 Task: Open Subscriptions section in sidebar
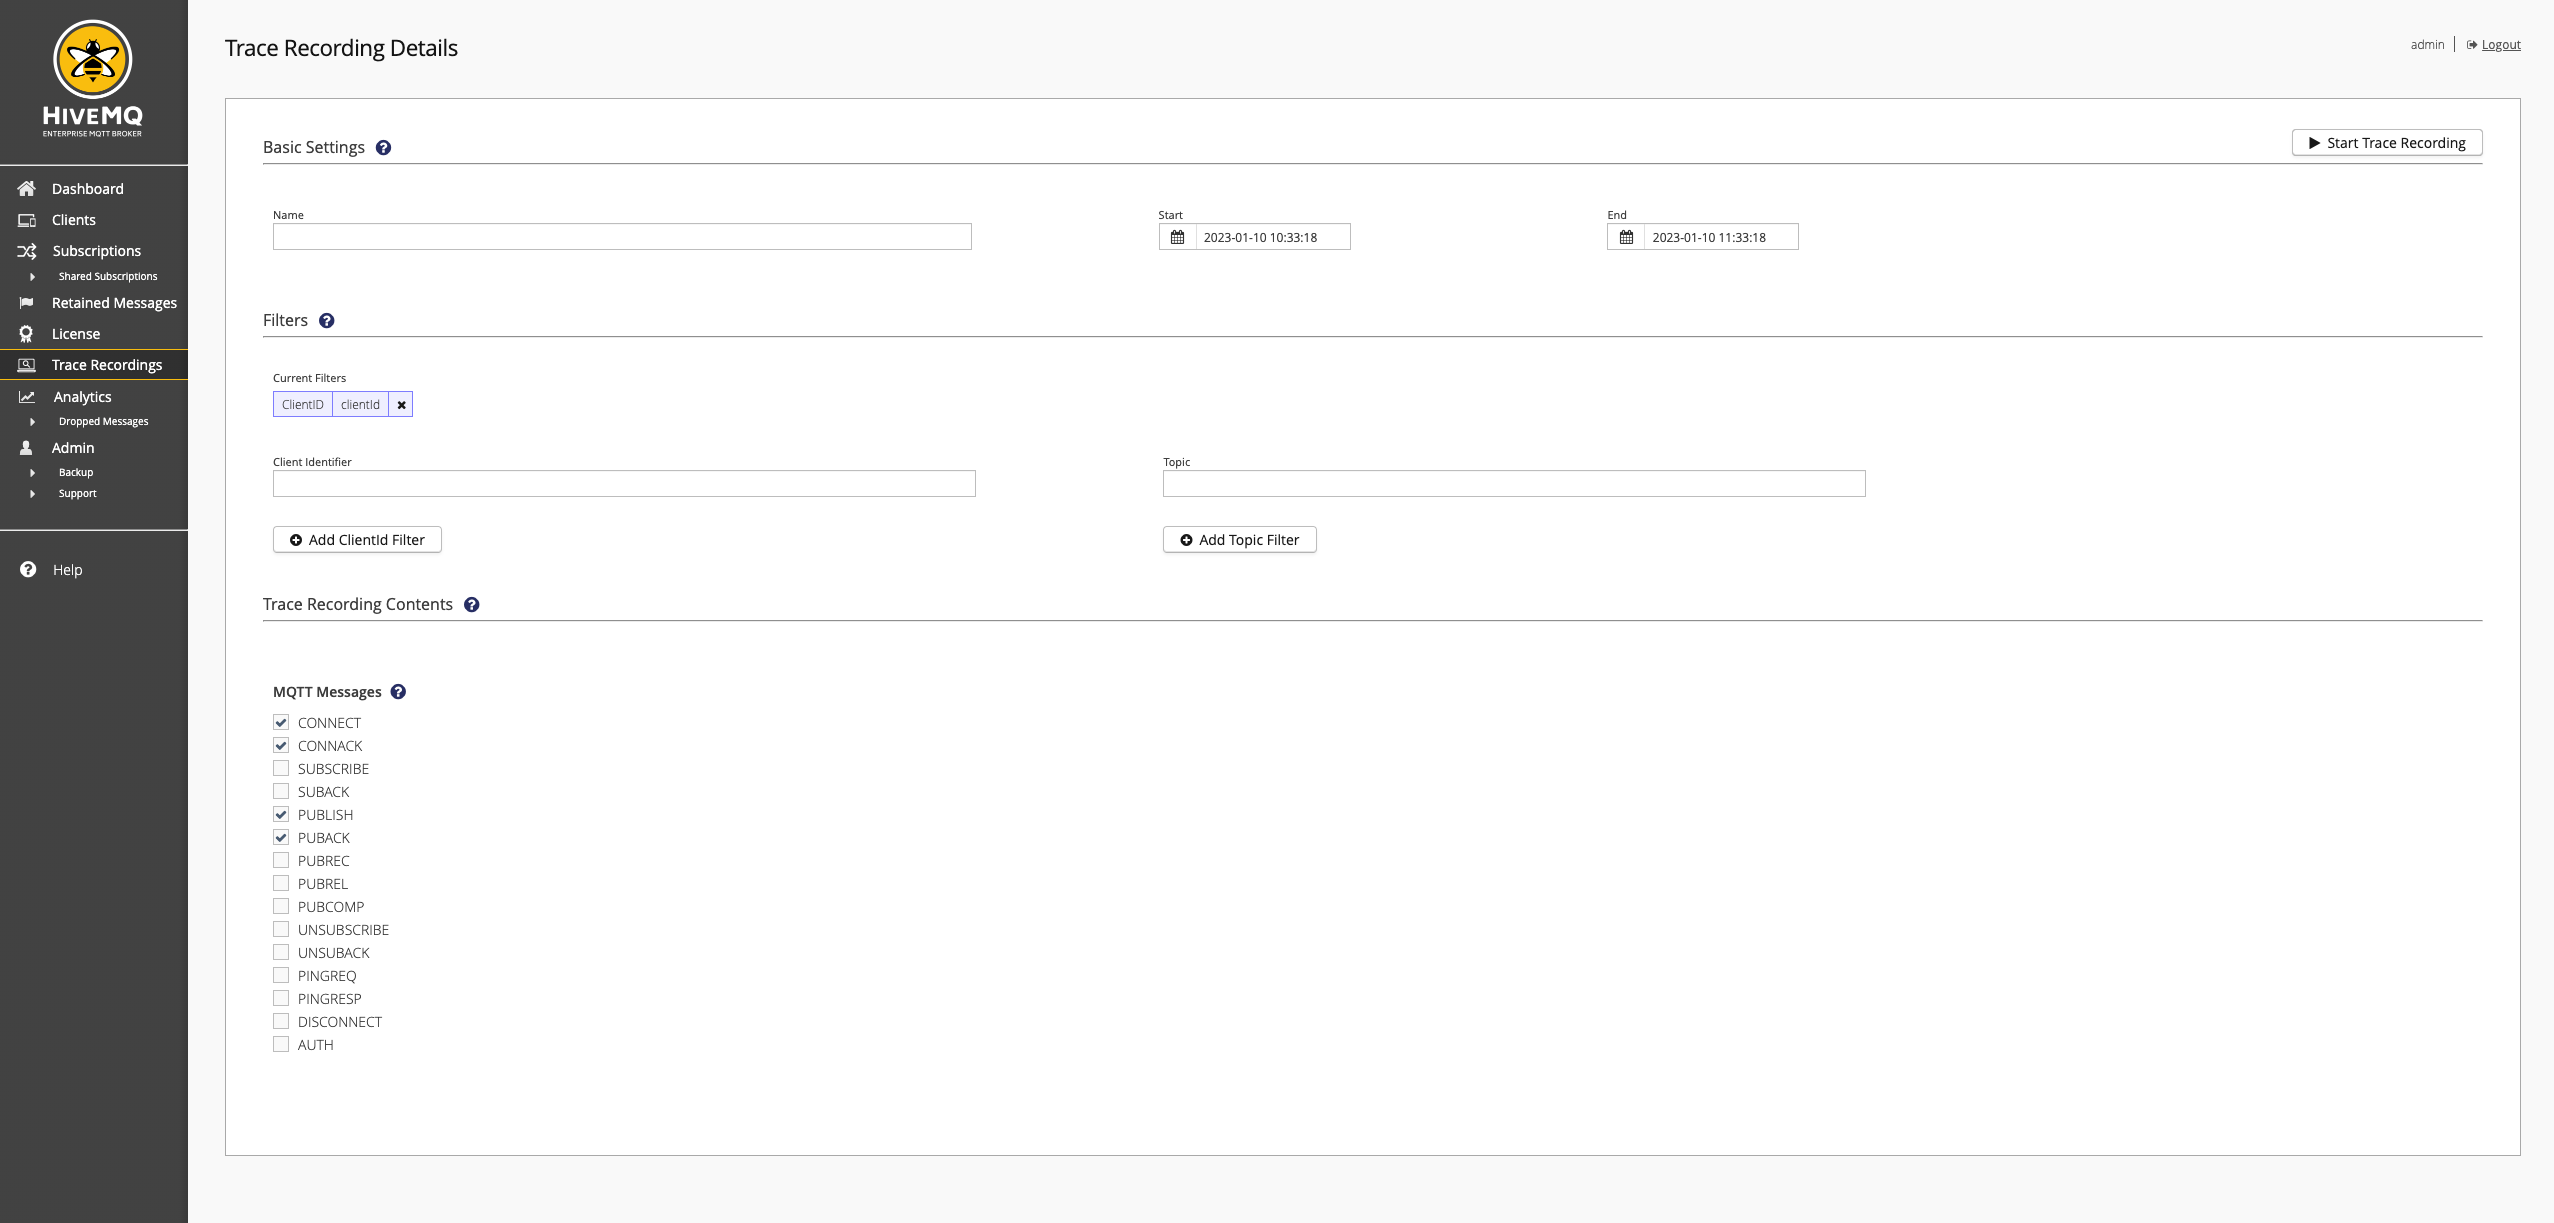tap(96, 251)
